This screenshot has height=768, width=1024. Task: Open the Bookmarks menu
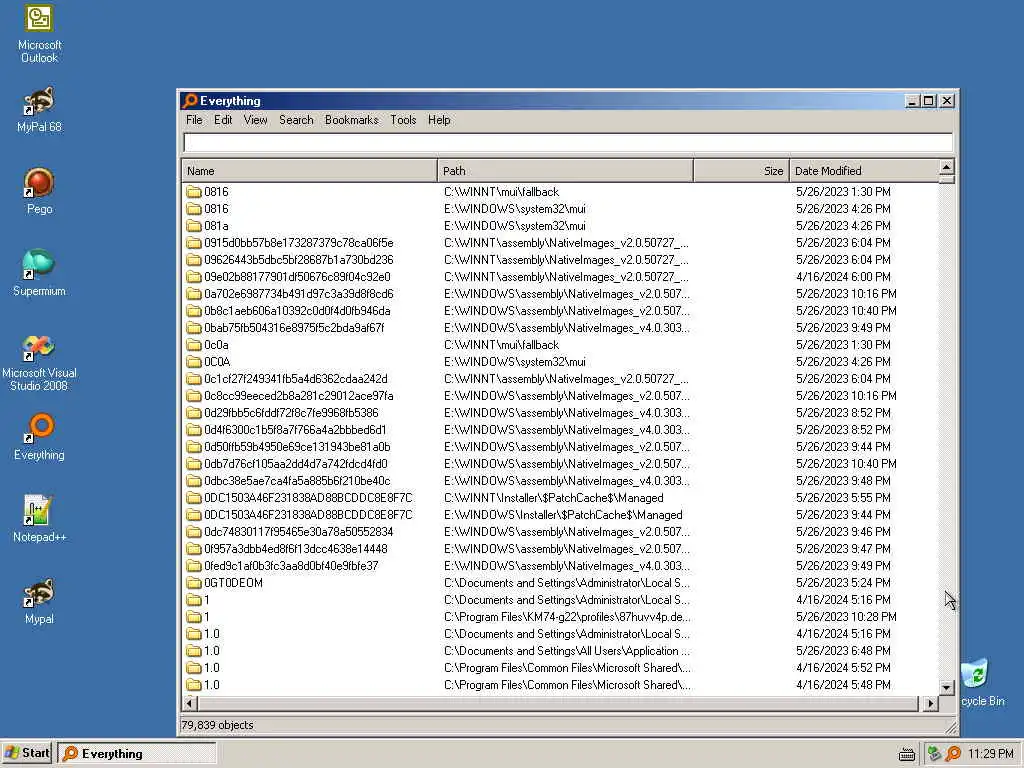pos(351,120)
